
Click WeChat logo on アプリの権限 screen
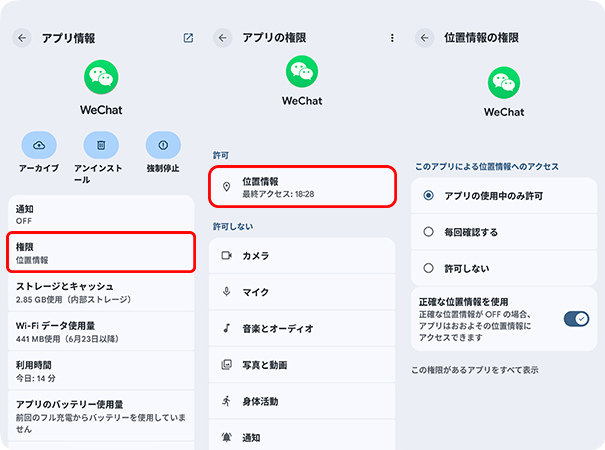tap(302, 72)
